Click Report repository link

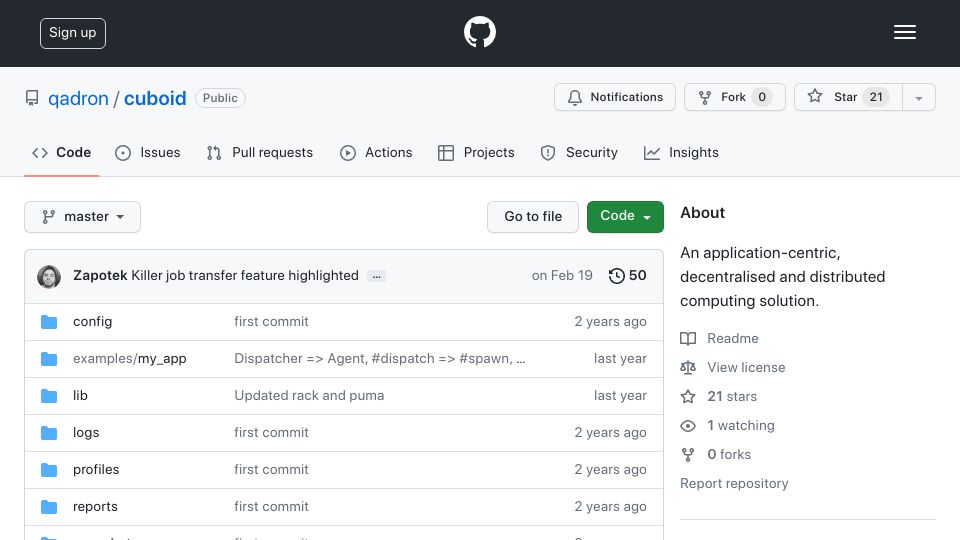(734, 483)
